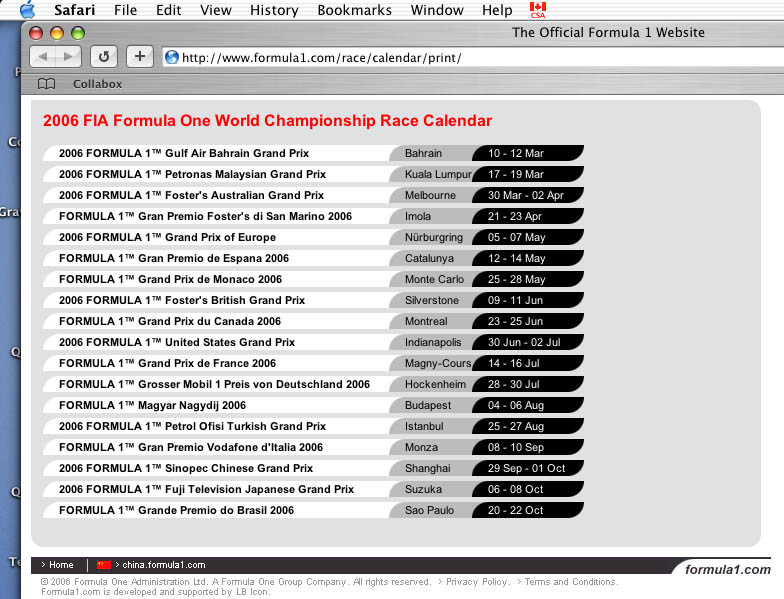Go forward with the Forward arrow button
This screenshot has width=784, height=599.
(x=68, y=56)
